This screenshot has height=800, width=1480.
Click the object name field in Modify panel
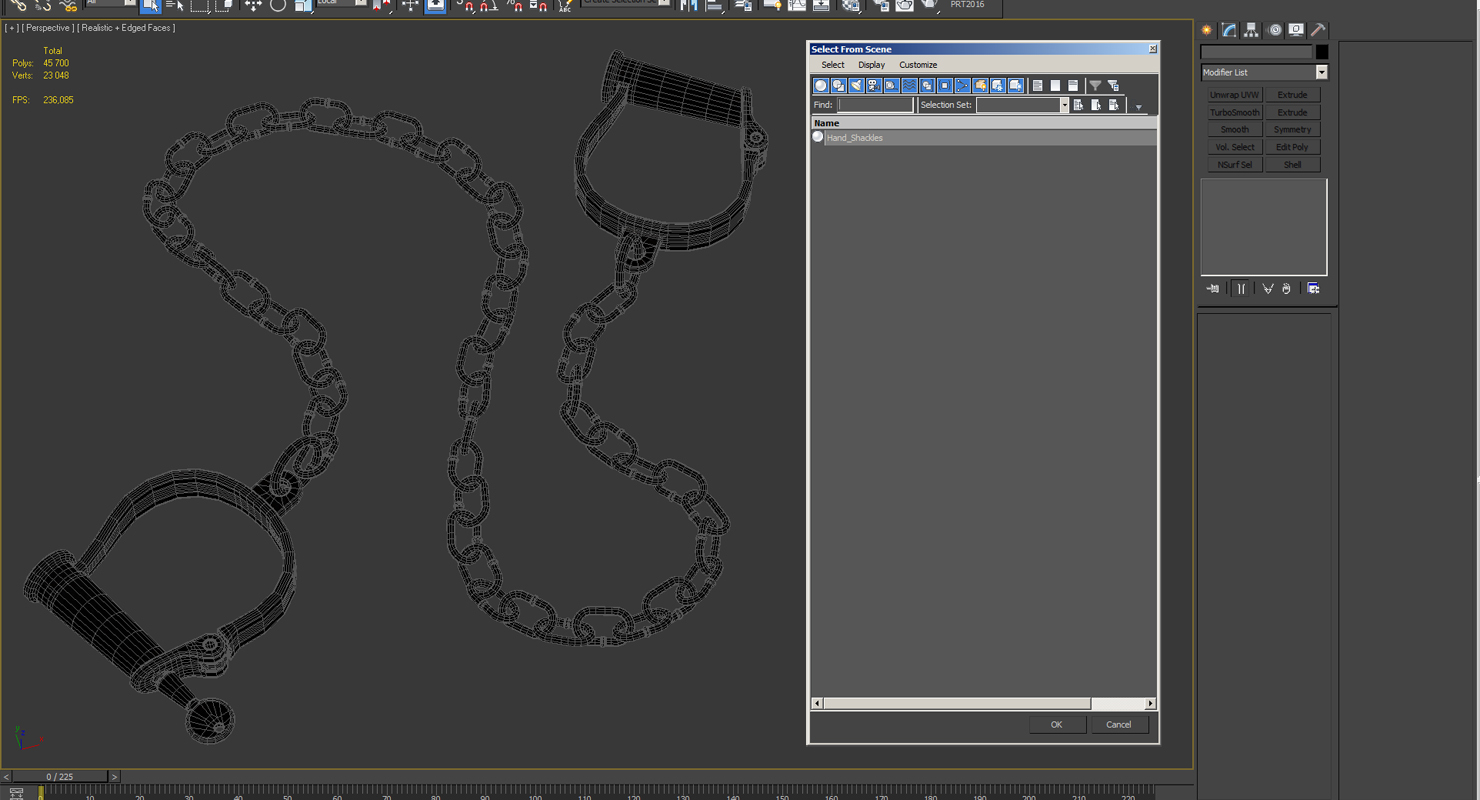pyautogui.click(x=1257, y=52)
